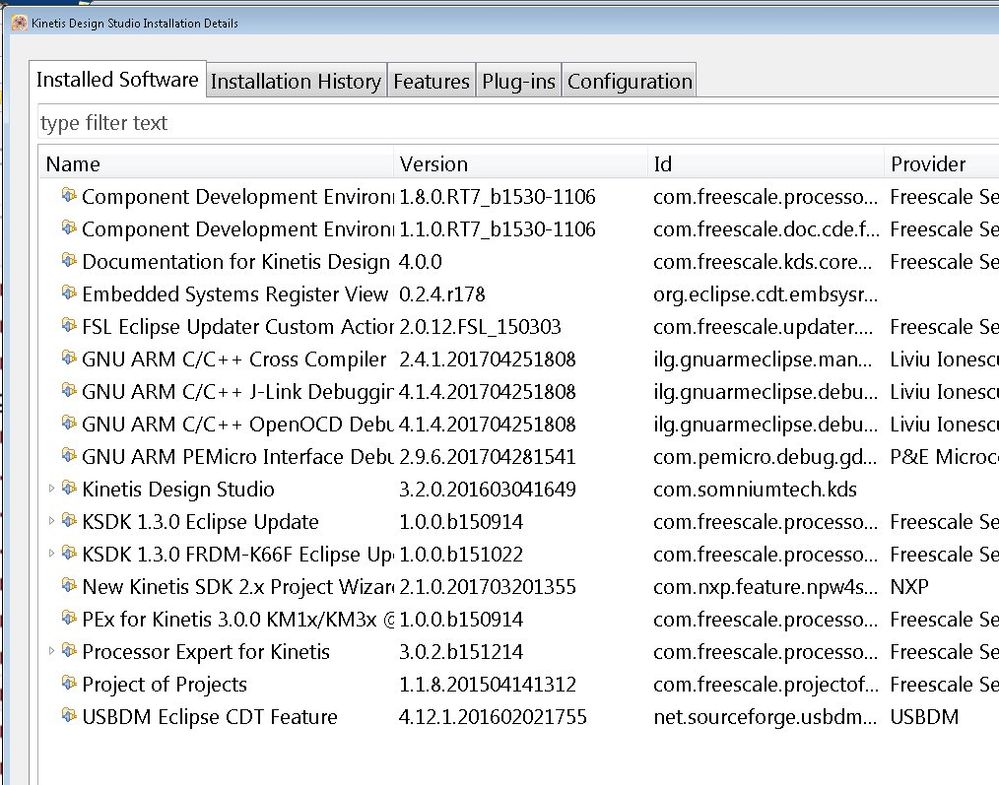Image resolution: width=999 pixels, height=785 pixels.
Task: Click the Kinetis Design Studio title bar icon
Action: (x=20, y=23)
